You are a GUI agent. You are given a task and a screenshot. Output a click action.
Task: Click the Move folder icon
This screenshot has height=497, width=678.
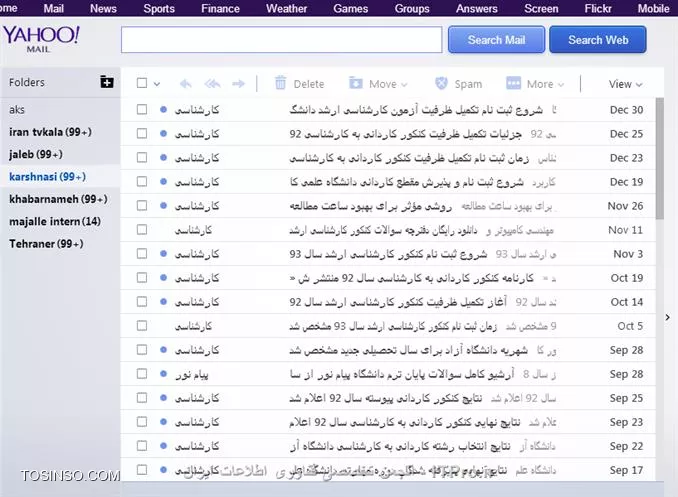(356, 83)
